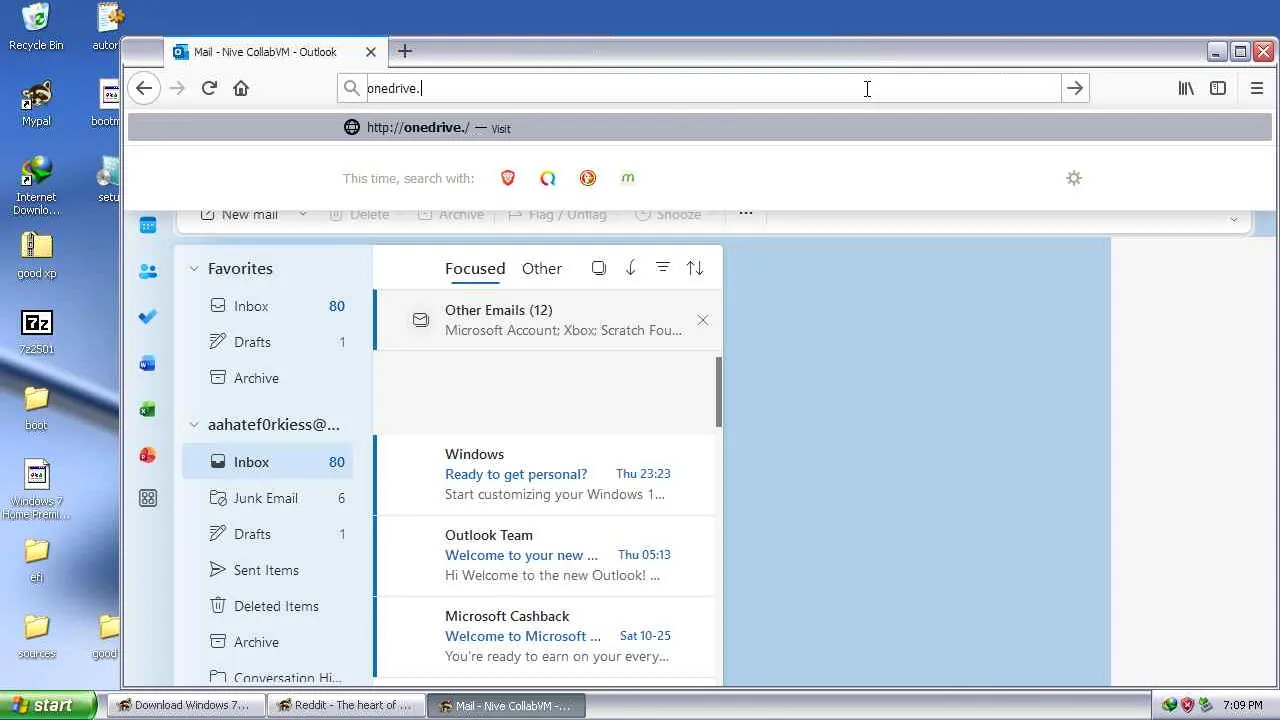Launch Excel from the Outlook sidebar
This screenshot has height=720, width=1280.
pyautogui.click(x=148, y=410)
